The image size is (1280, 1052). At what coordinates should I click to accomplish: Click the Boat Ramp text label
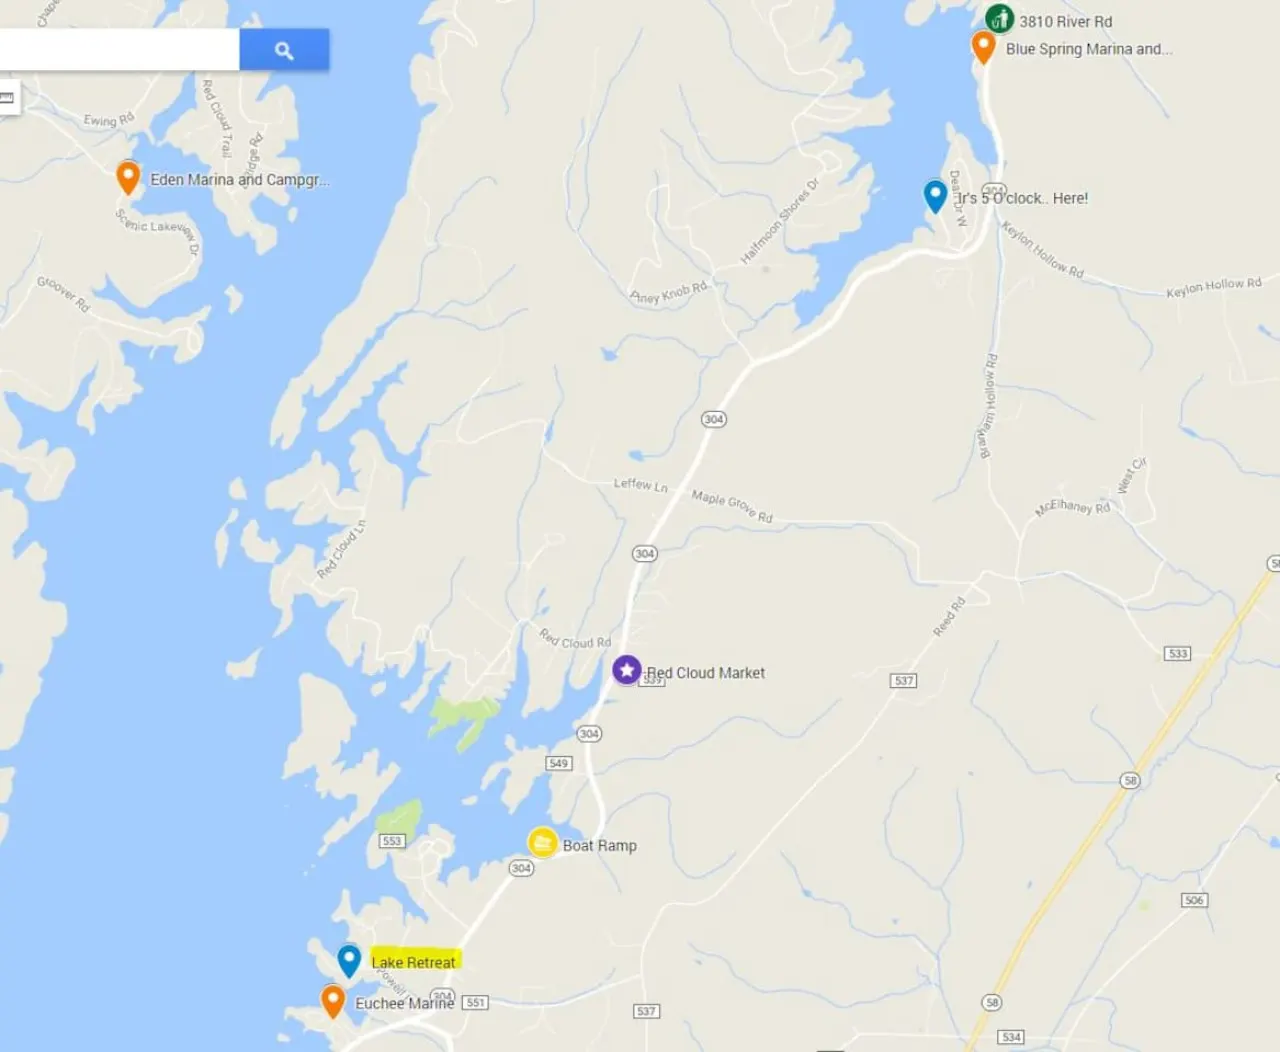pyautogui.click(x=600, y=846)
